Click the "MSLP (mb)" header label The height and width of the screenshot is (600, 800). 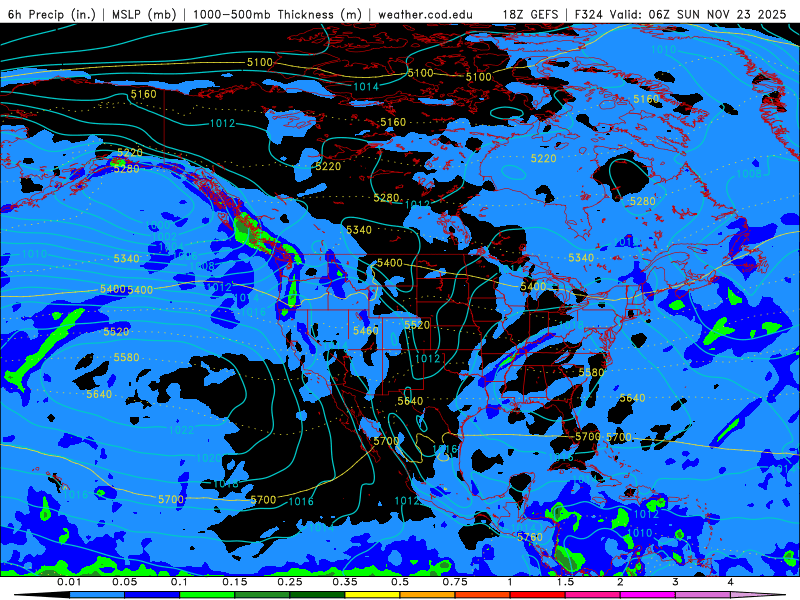pos(144,14)
